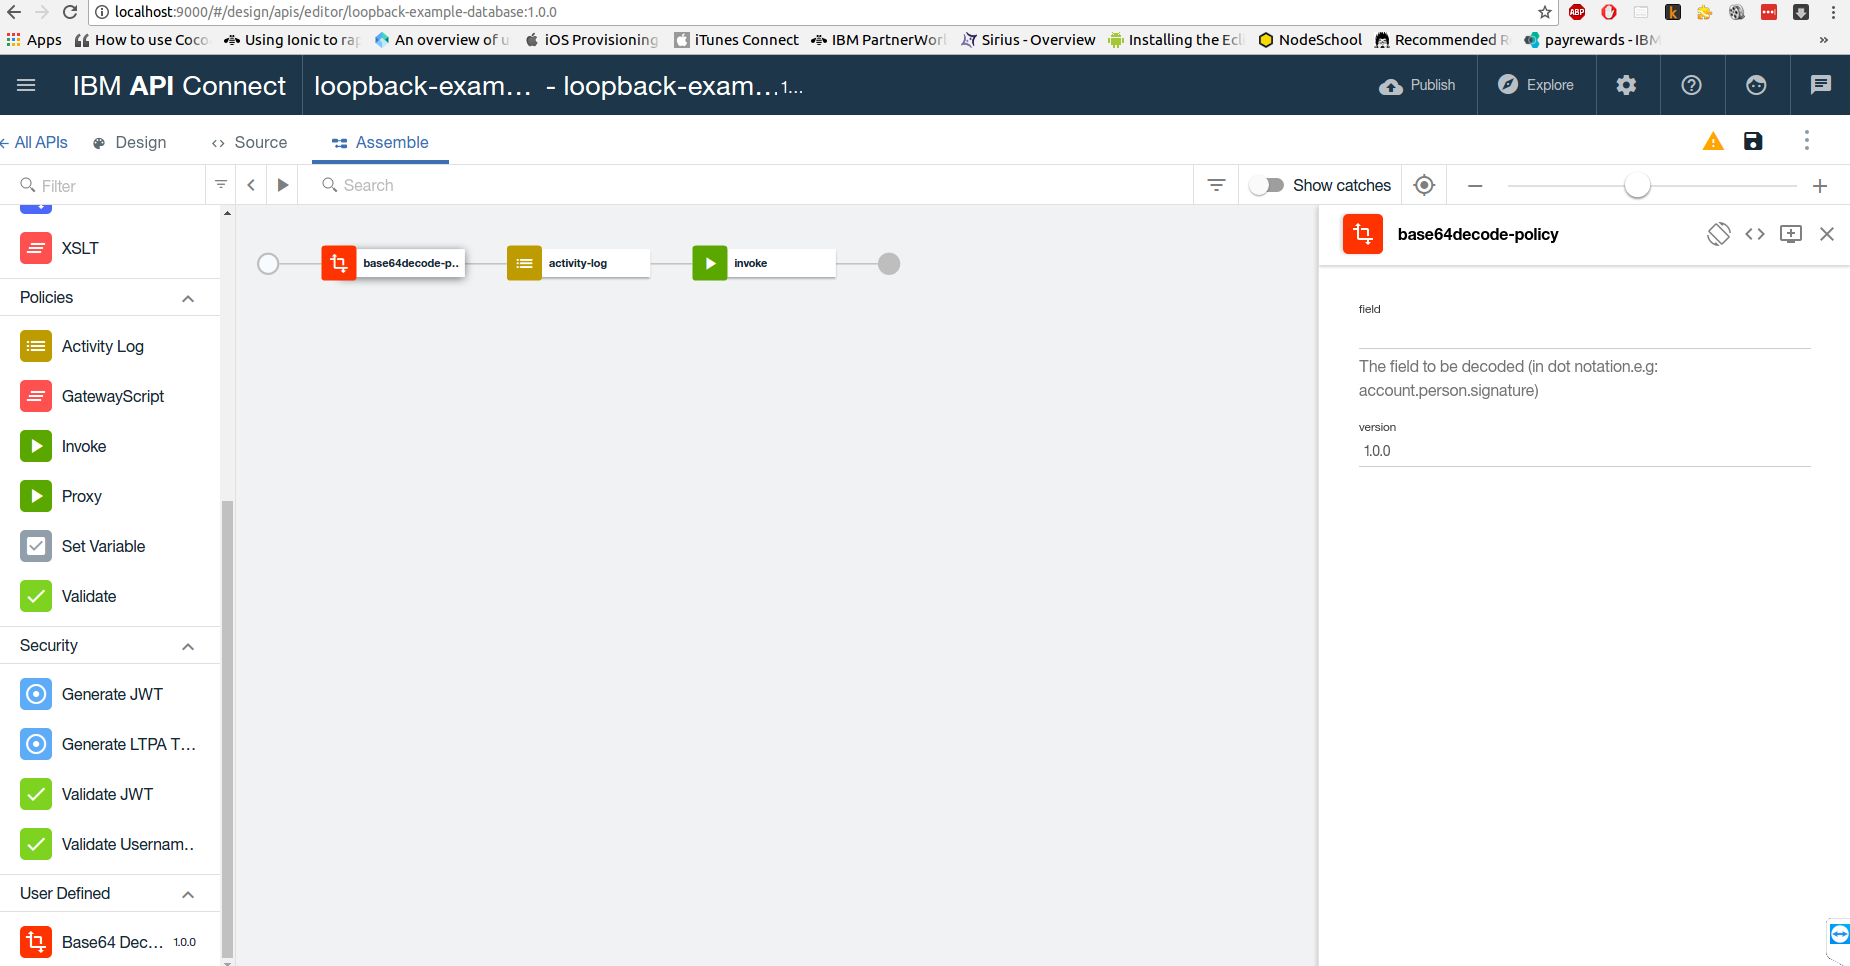Image resolution: width=1850 pixels, height=966 pixels.
Task: Close the base64decode-policy panel
Action: (1827, 234)
